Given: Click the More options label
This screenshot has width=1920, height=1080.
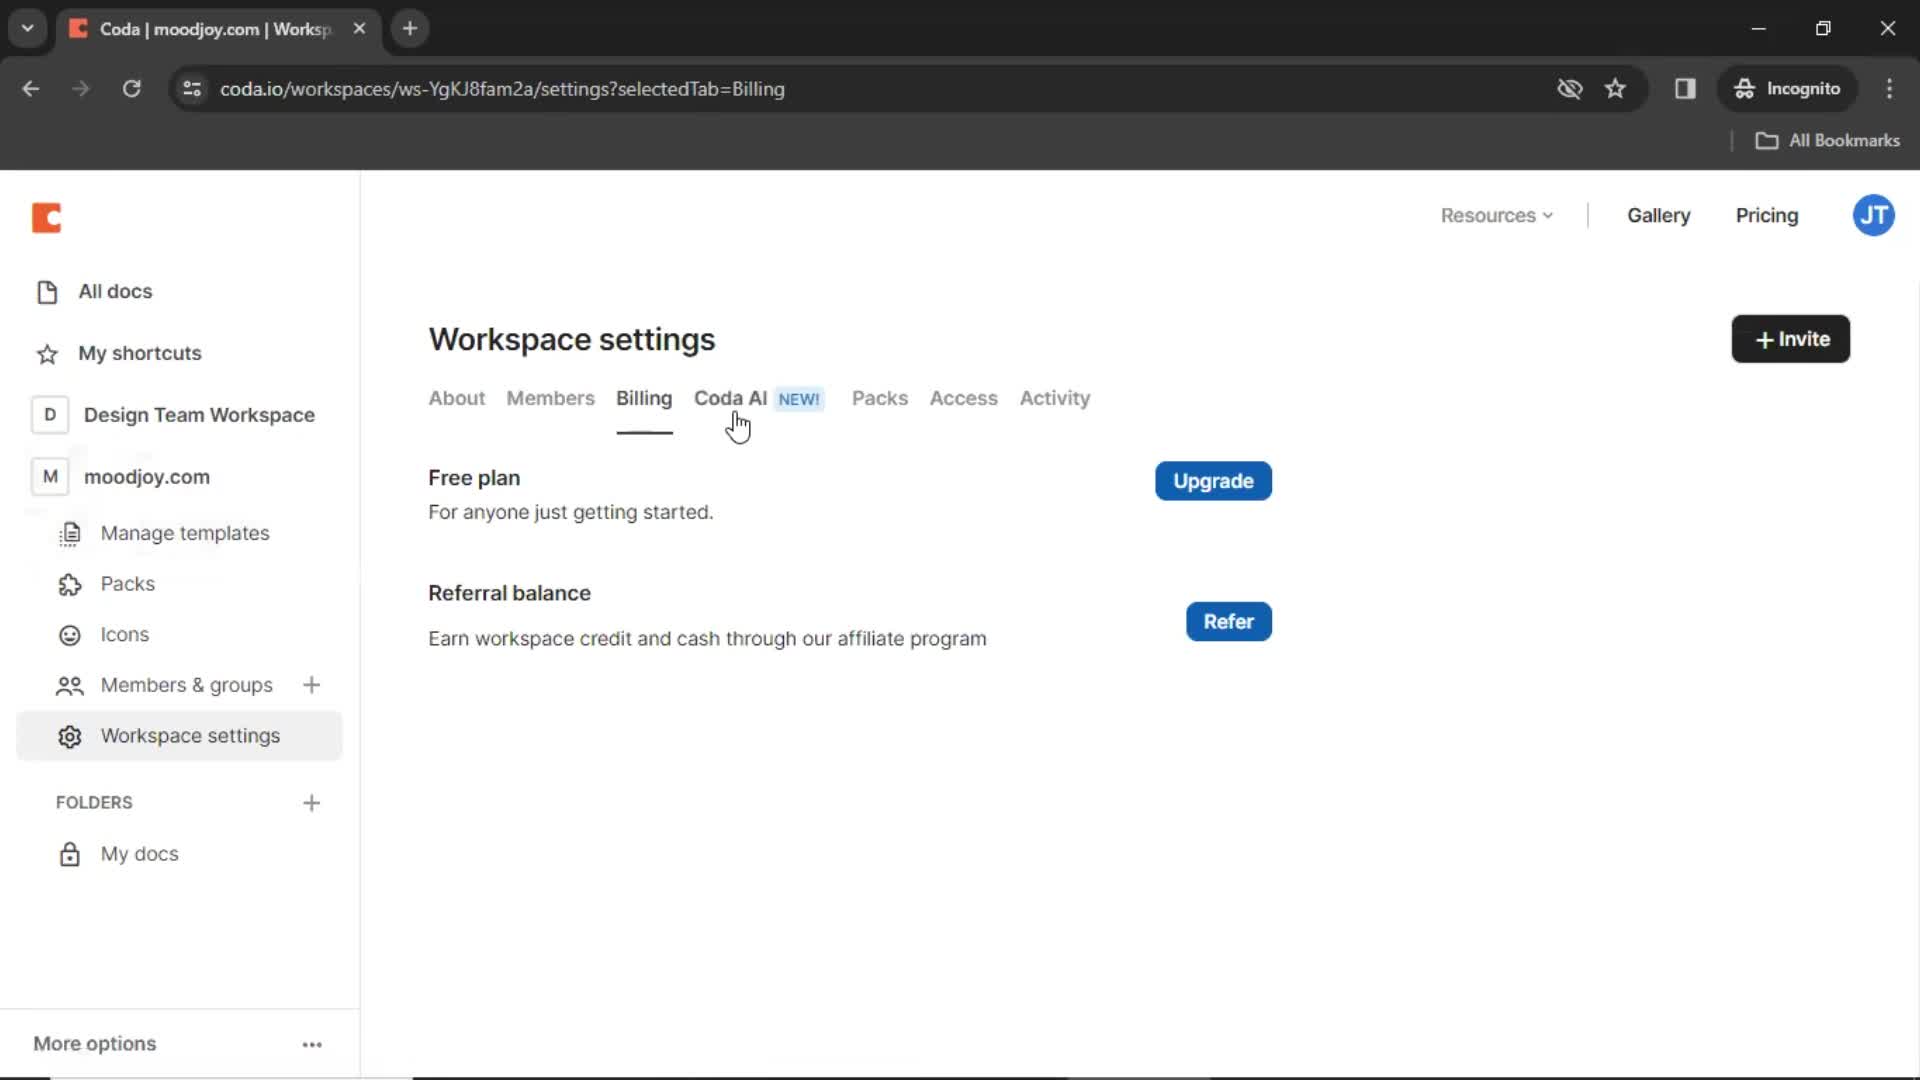Looking at the screenshot, I should (x=95, y=1044).
